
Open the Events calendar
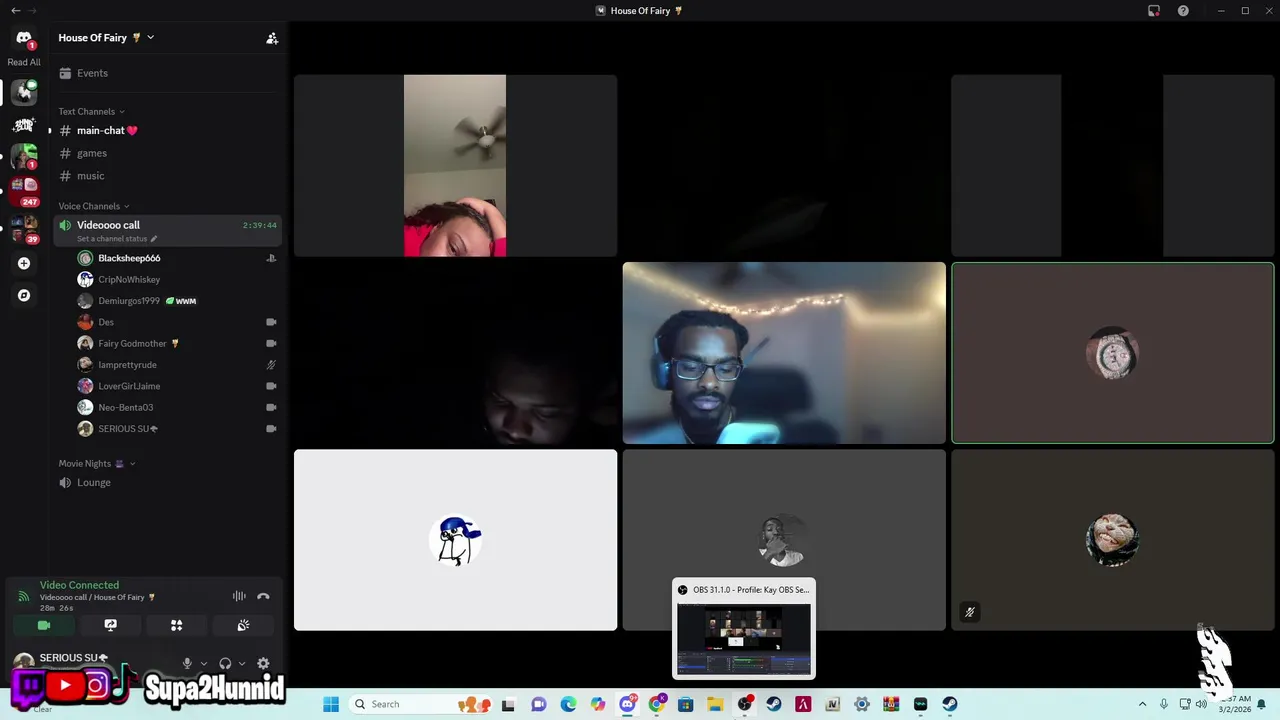tap(167, 73)
